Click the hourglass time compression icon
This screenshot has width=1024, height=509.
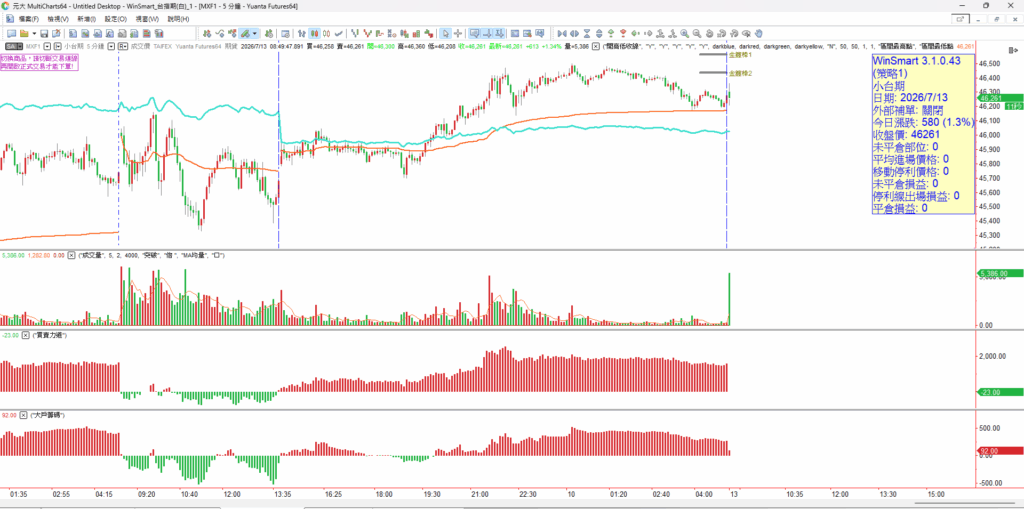pos(587,33)
